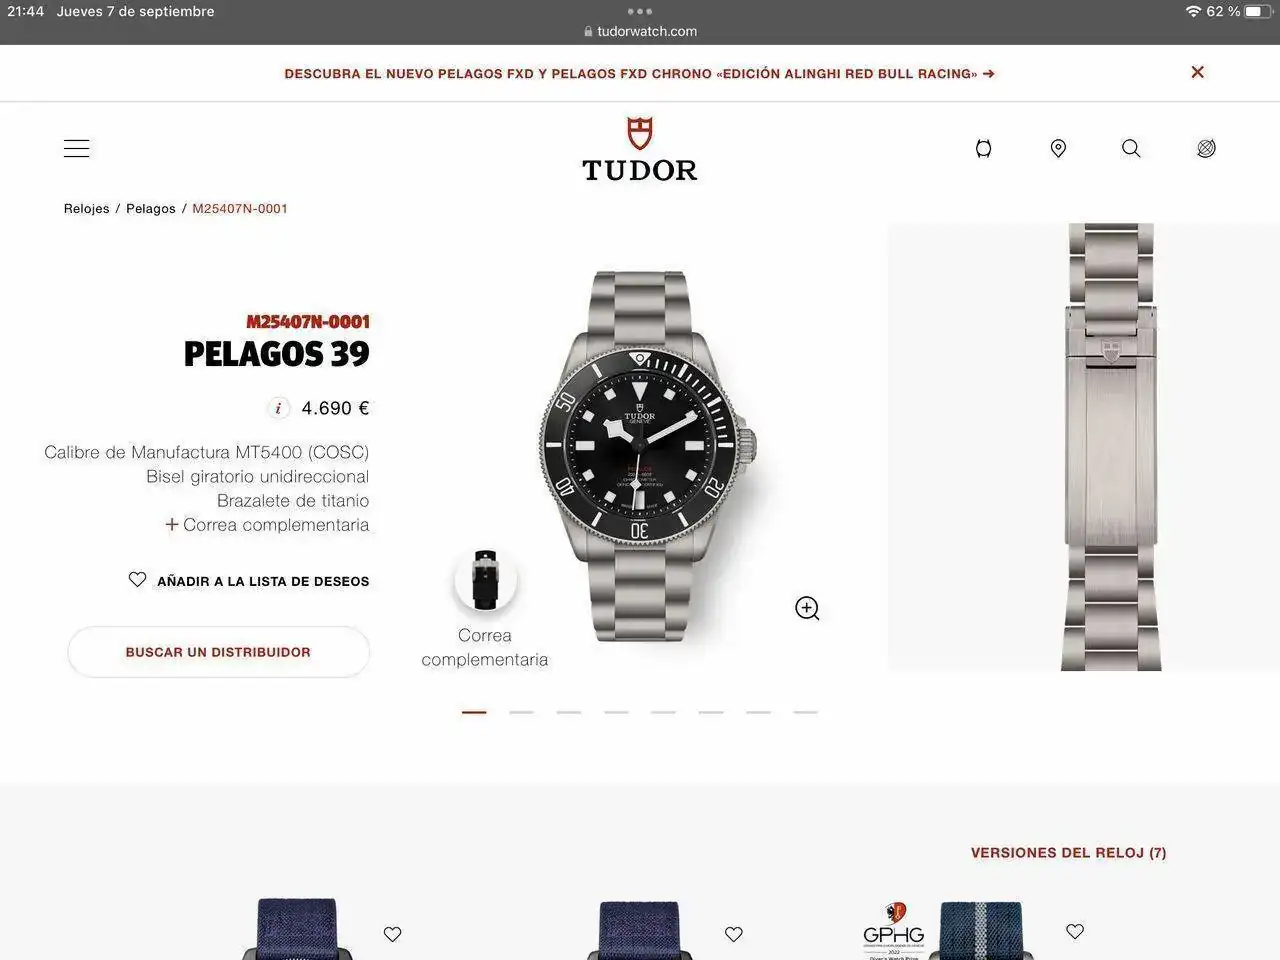Open Versiones del reloj (7) section
1280x960 pixels.
click(x=1068, y=853)
